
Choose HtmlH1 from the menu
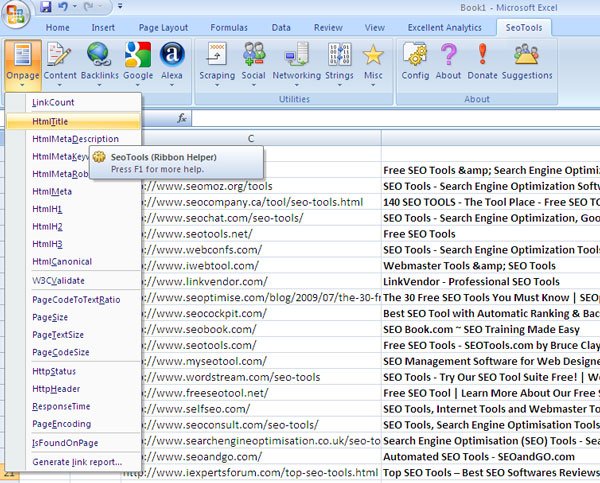click(x=73, y=209)
